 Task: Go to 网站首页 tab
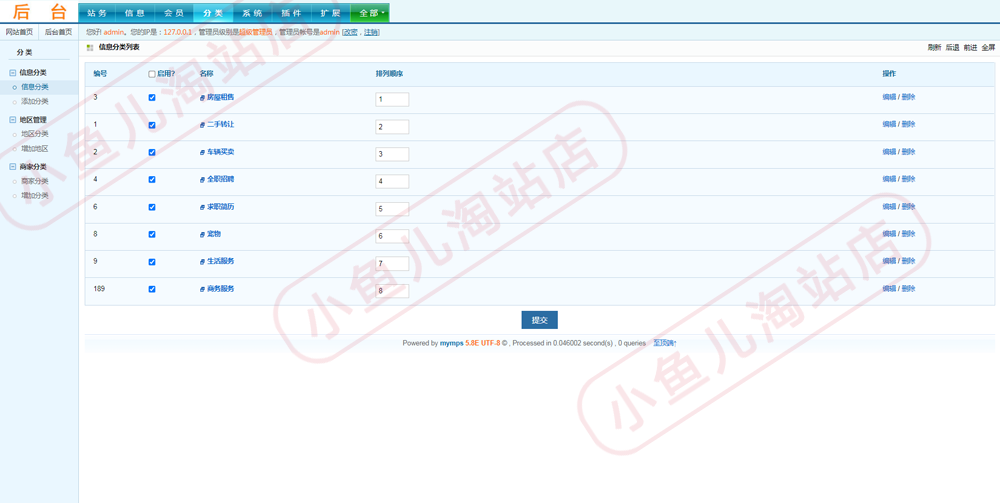pos(19,32)
